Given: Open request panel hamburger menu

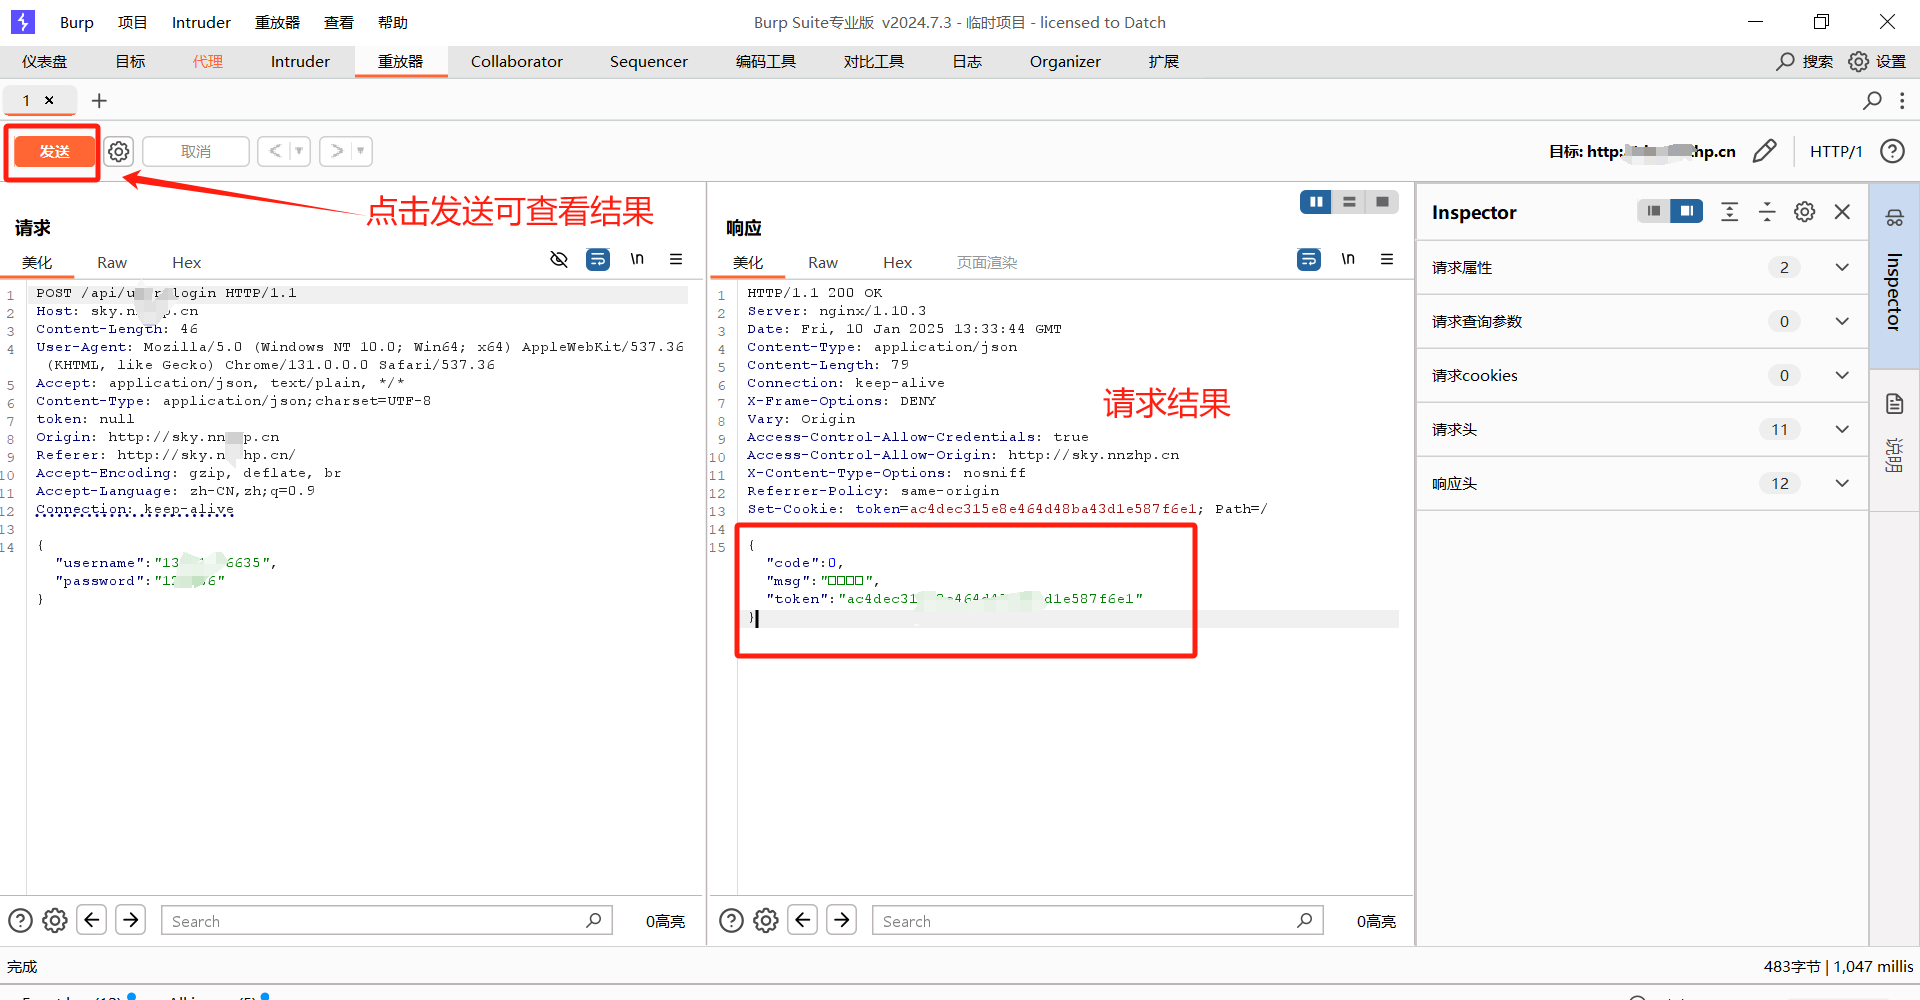Looking at the screenshot, I should 676,259.
